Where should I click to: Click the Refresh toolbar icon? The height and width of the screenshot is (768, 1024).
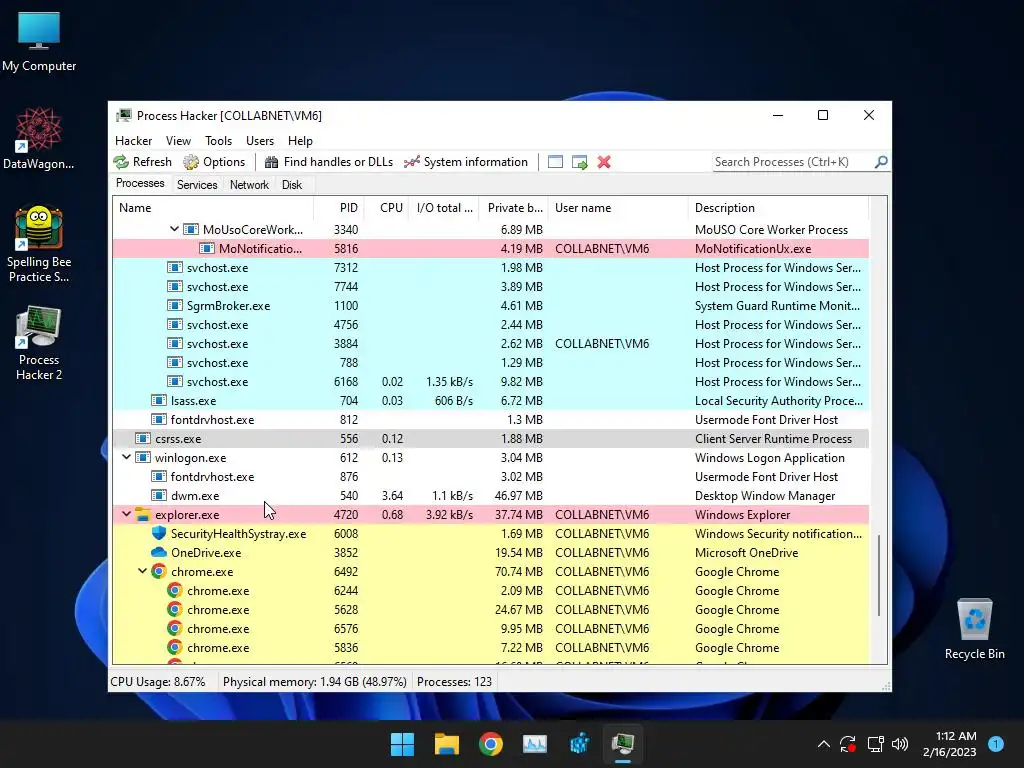(x=121, y=162)
